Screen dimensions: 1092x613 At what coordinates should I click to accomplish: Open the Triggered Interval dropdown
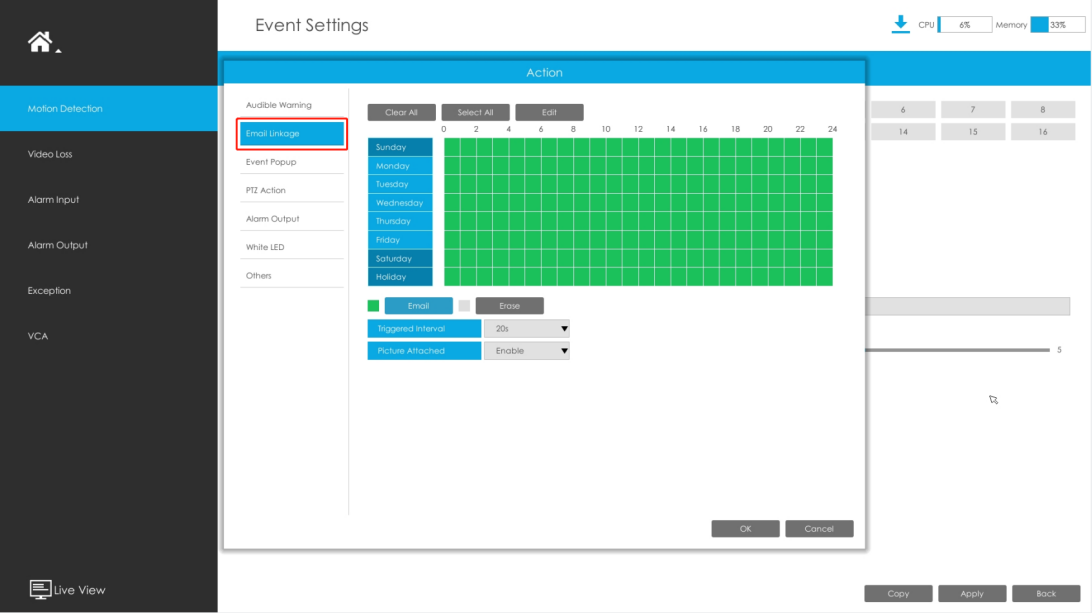tap(526, 329)
